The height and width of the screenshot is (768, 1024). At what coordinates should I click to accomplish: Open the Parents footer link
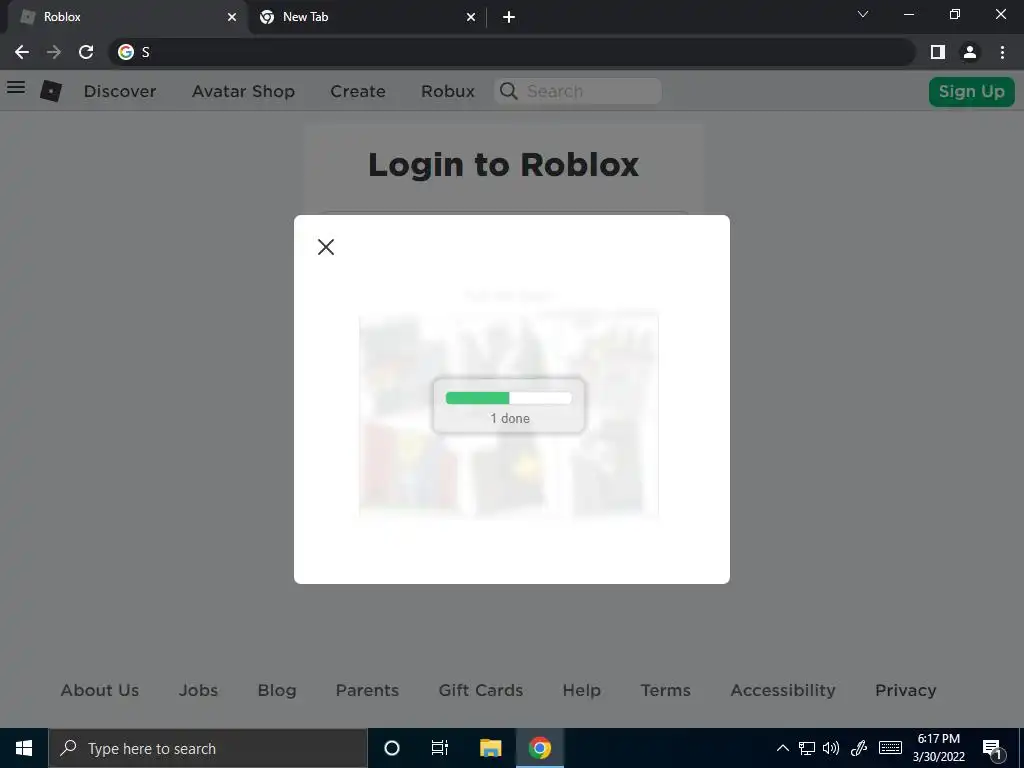point(367,690)
